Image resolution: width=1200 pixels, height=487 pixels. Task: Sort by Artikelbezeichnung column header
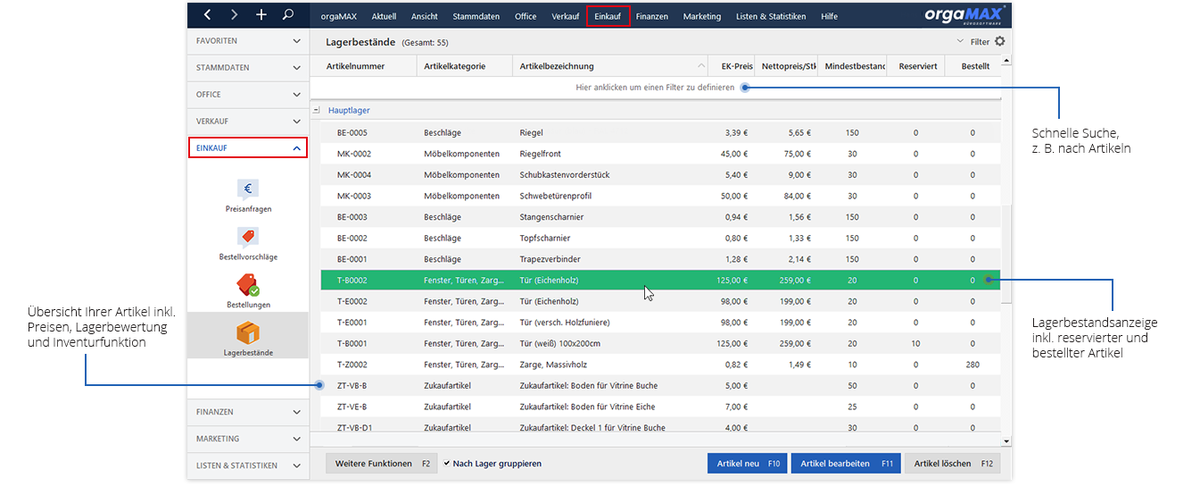coord(610,67)
